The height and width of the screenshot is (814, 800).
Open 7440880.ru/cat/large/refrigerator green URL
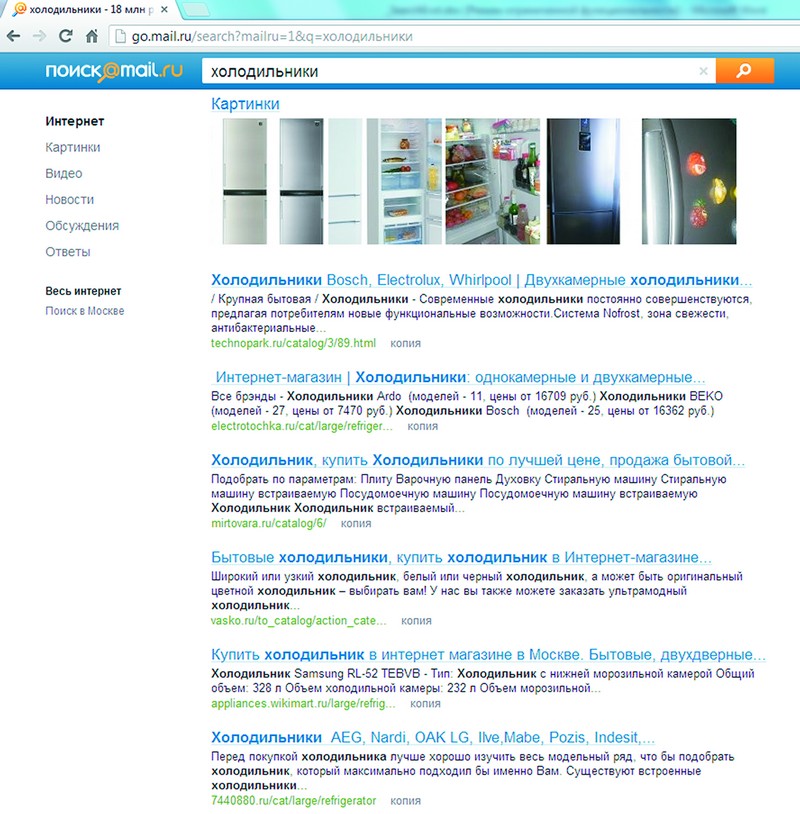(x=293, y=801)
